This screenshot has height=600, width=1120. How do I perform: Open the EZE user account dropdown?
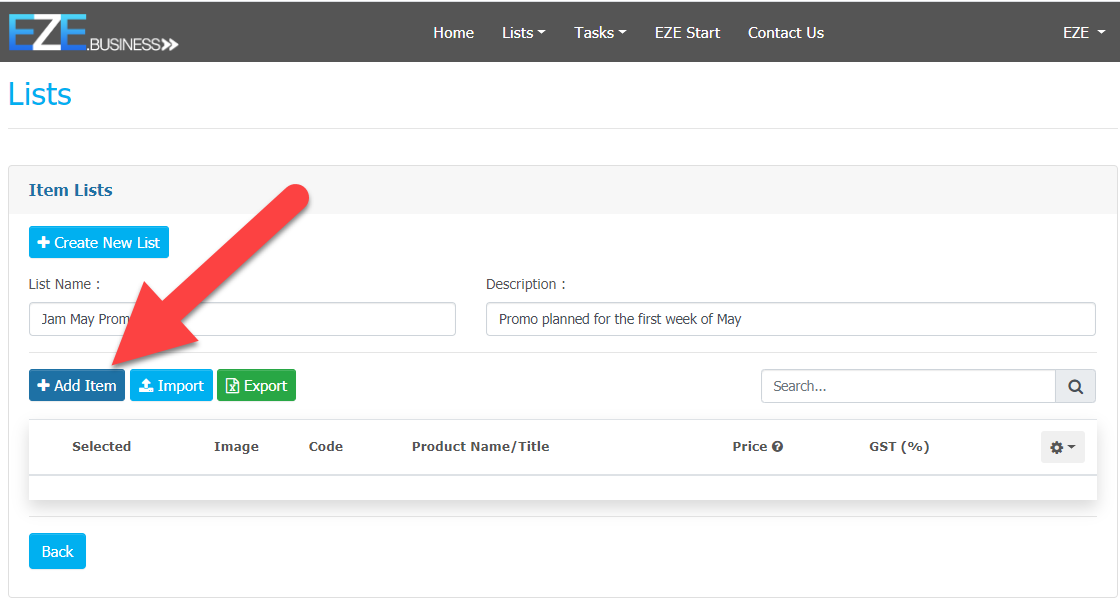click(1083, 33)
